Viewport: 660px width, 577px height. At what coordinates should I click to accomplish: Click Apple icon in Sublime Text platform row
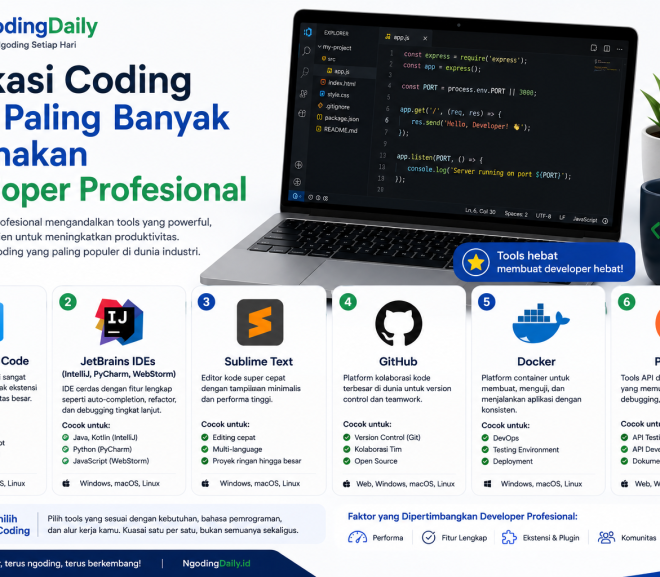(205, 483)
